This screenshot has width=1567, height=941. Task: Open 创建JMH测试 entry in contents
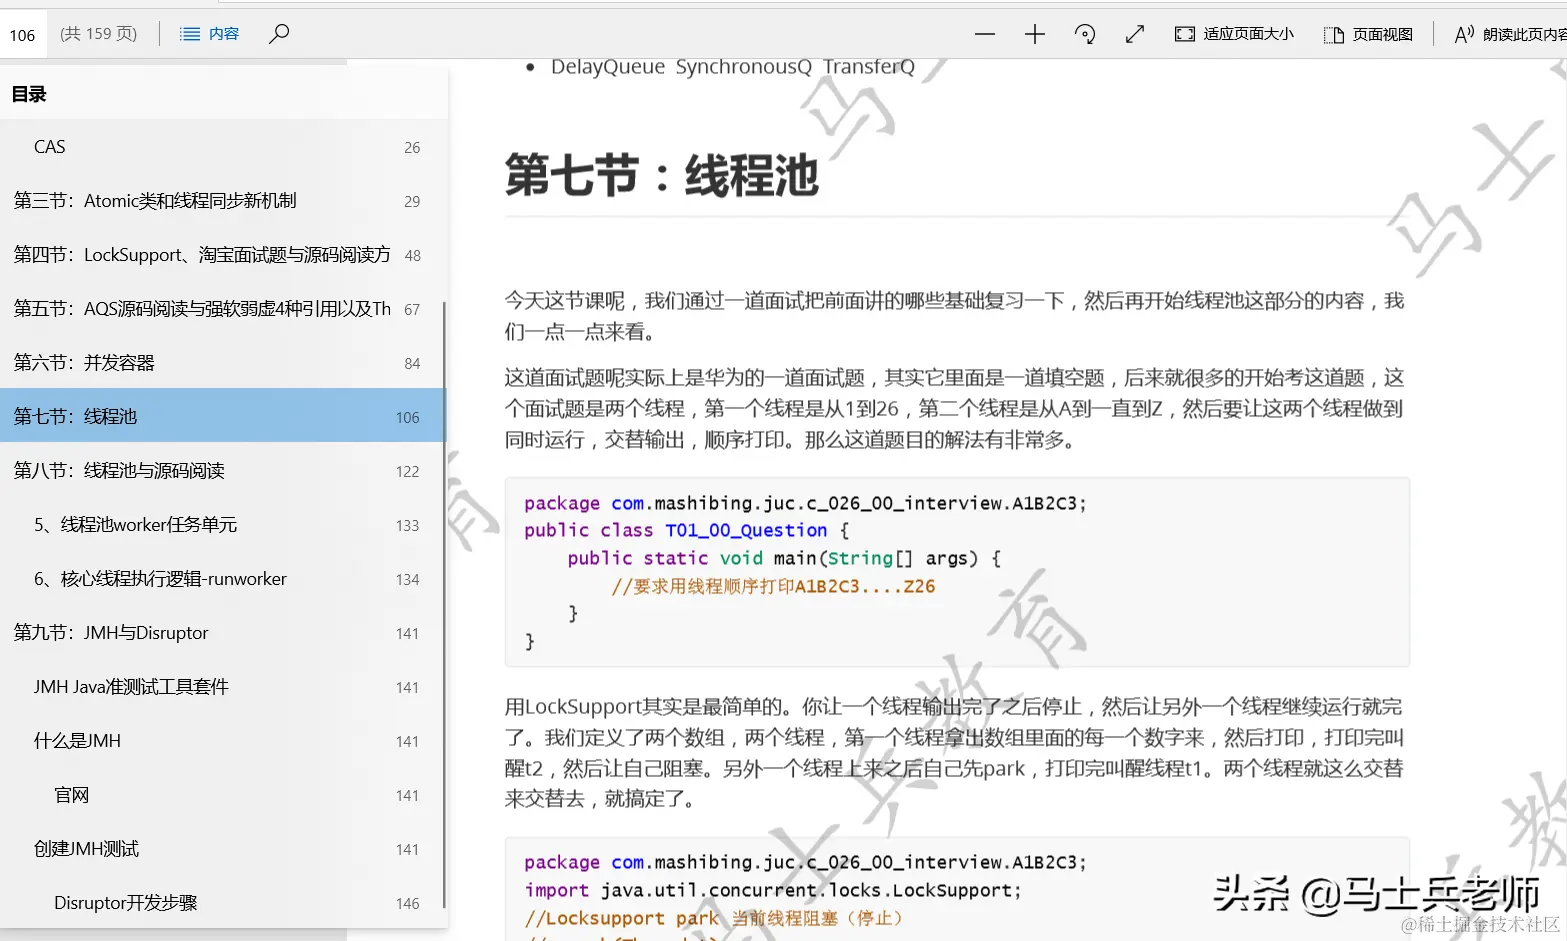[x=224, y=849]
